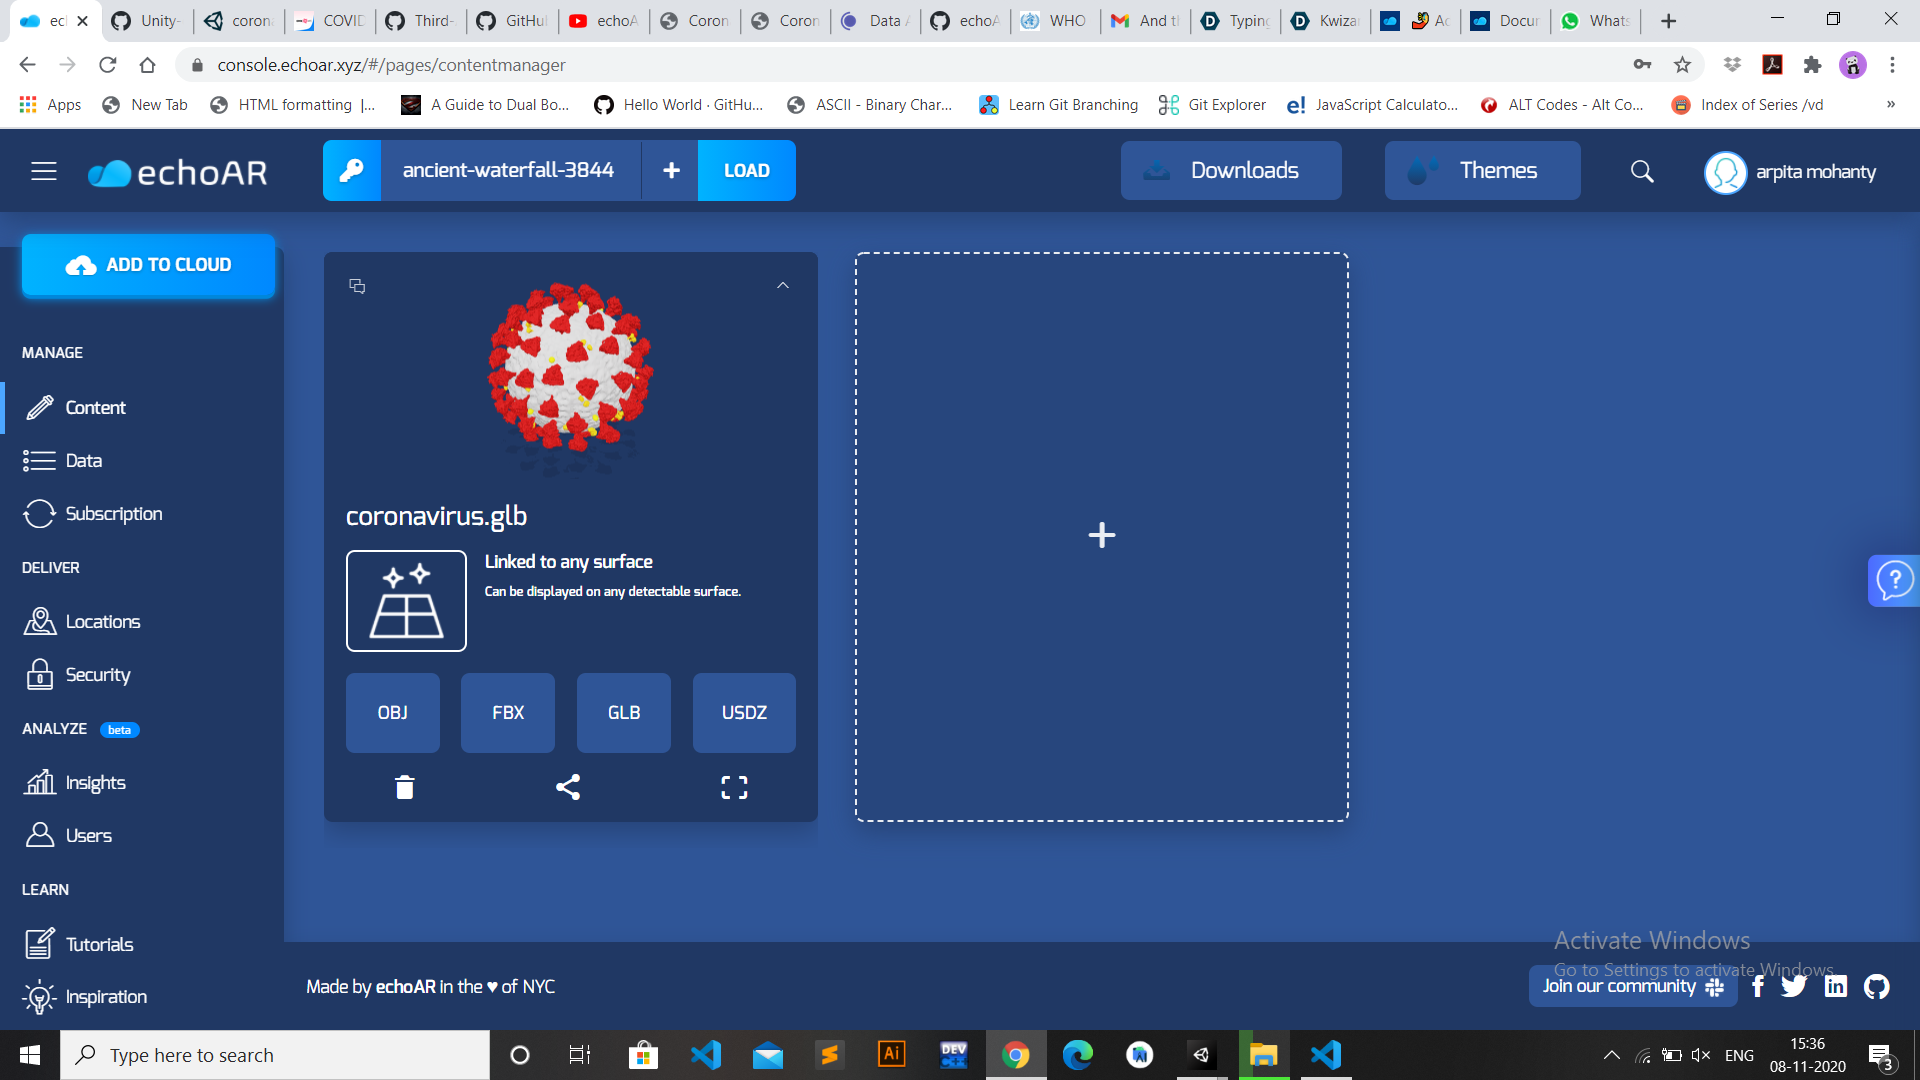Click the API key icon

[352, 171]
